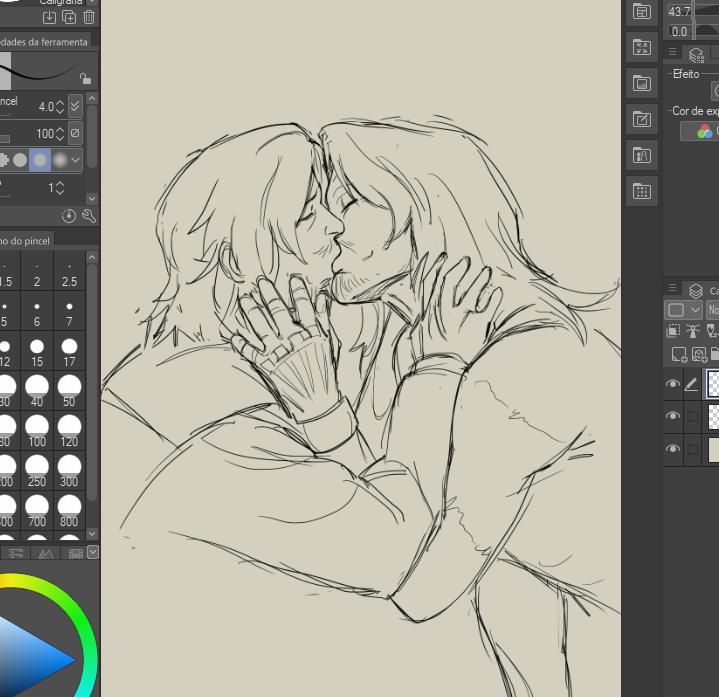Screen dimensions: 719x697
Task: Open the drawing materials folder with pencil
Action: click(642, 119)
